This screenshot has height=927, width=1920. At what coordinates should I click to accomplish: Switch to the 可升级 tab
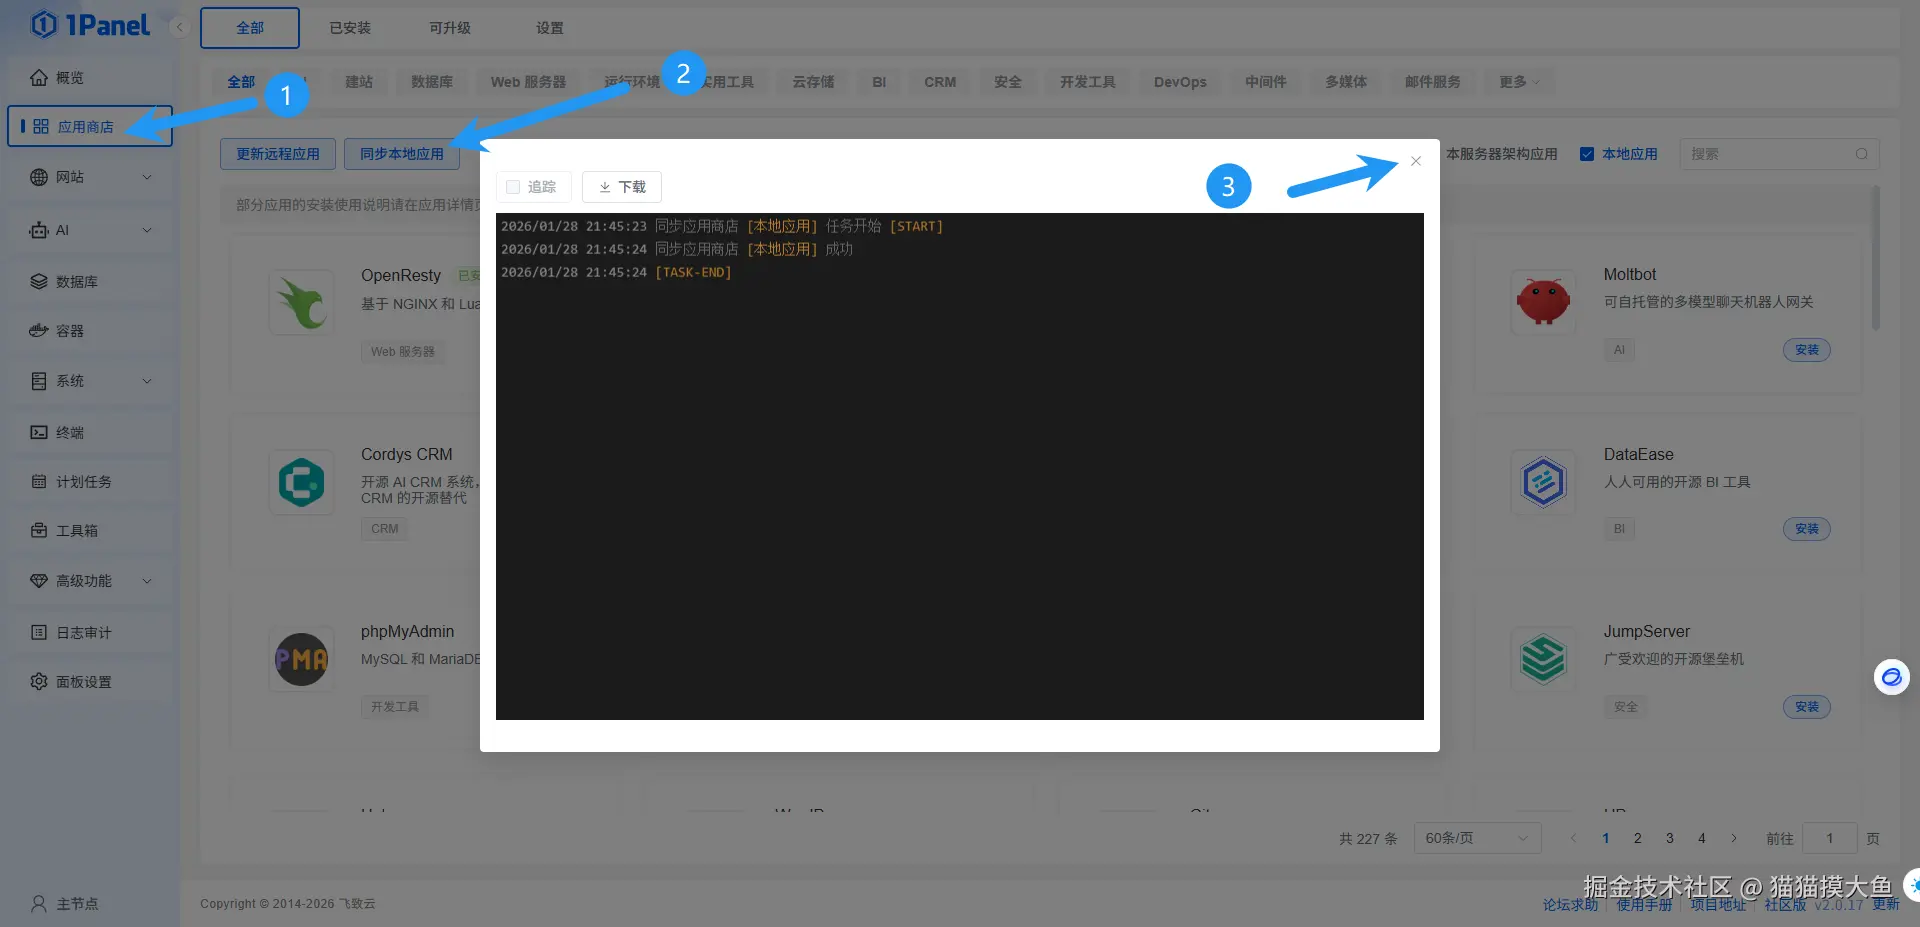pyautogui.click(x=450, y=28)
